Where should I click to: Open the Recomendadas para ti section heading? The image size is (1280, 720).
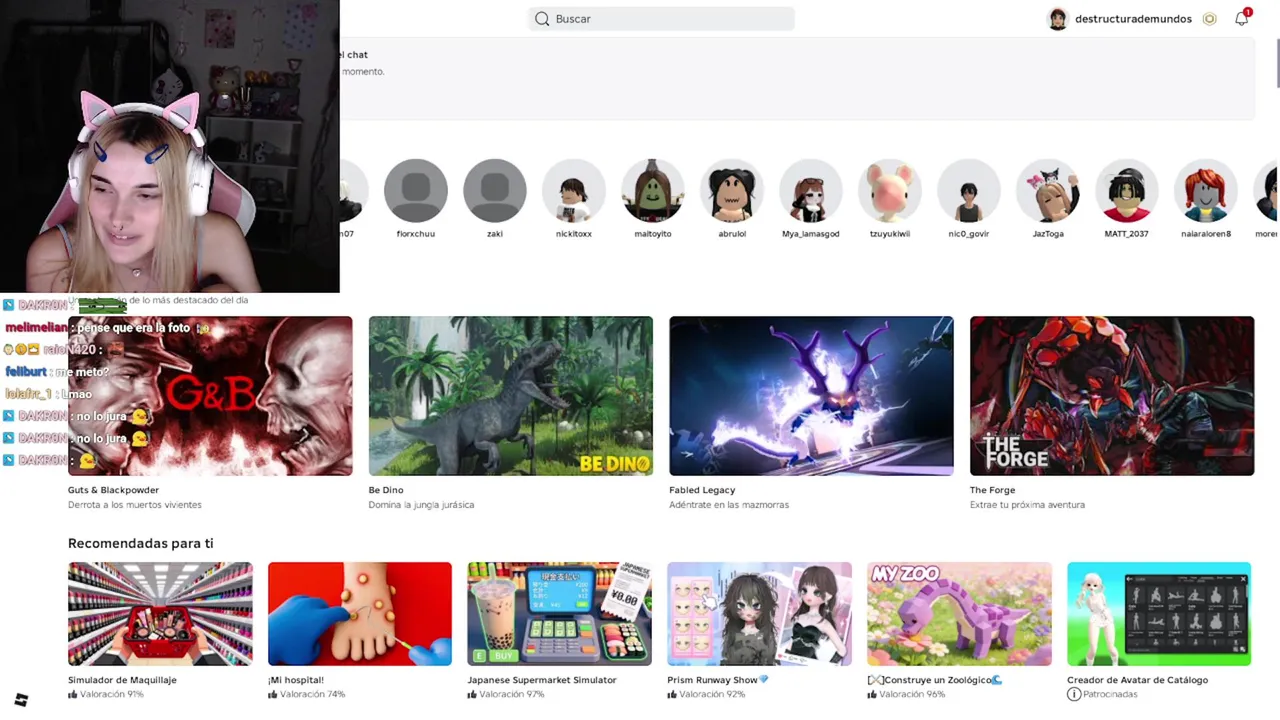[141, 543]
